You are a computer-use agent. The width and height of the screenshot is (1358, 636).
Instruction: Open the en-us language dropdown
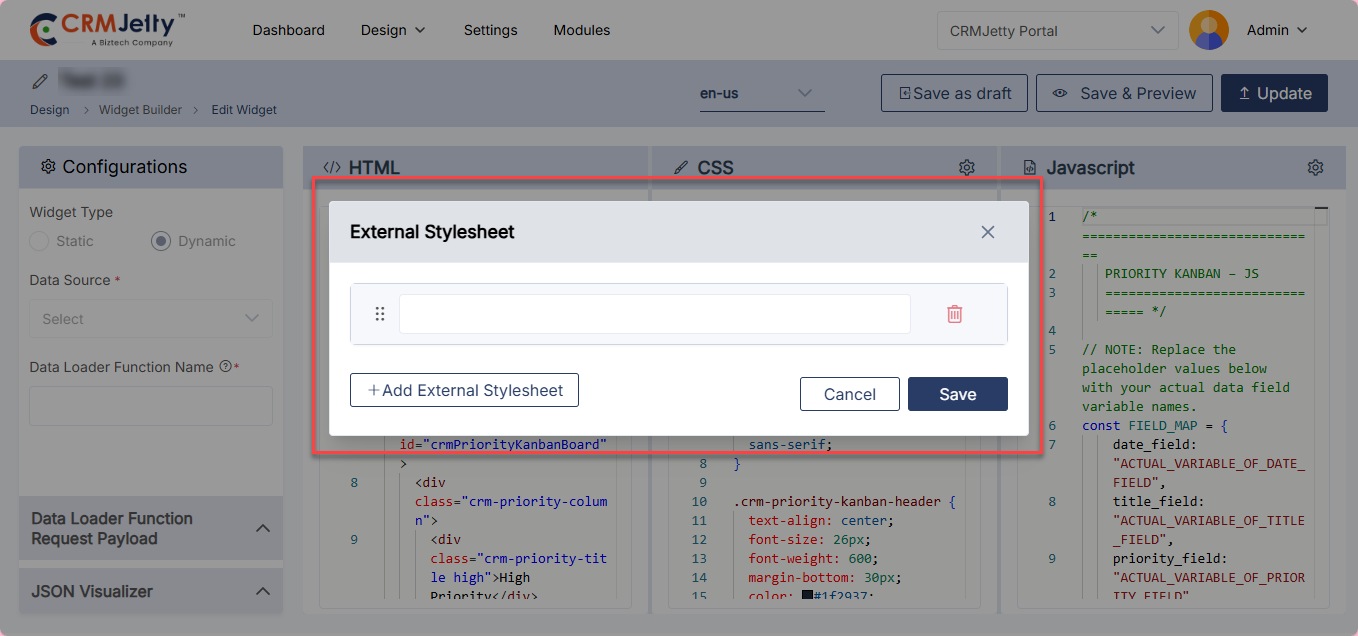click(x=761, y=93)
